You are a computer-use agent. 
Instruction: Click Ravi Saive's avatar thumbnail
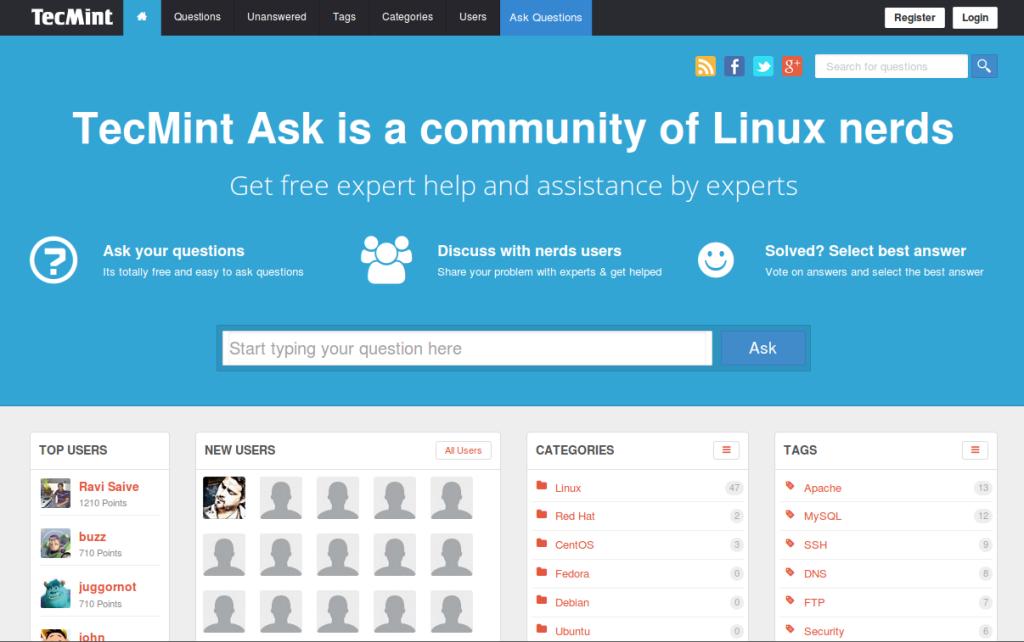click(x=56, y=493)
